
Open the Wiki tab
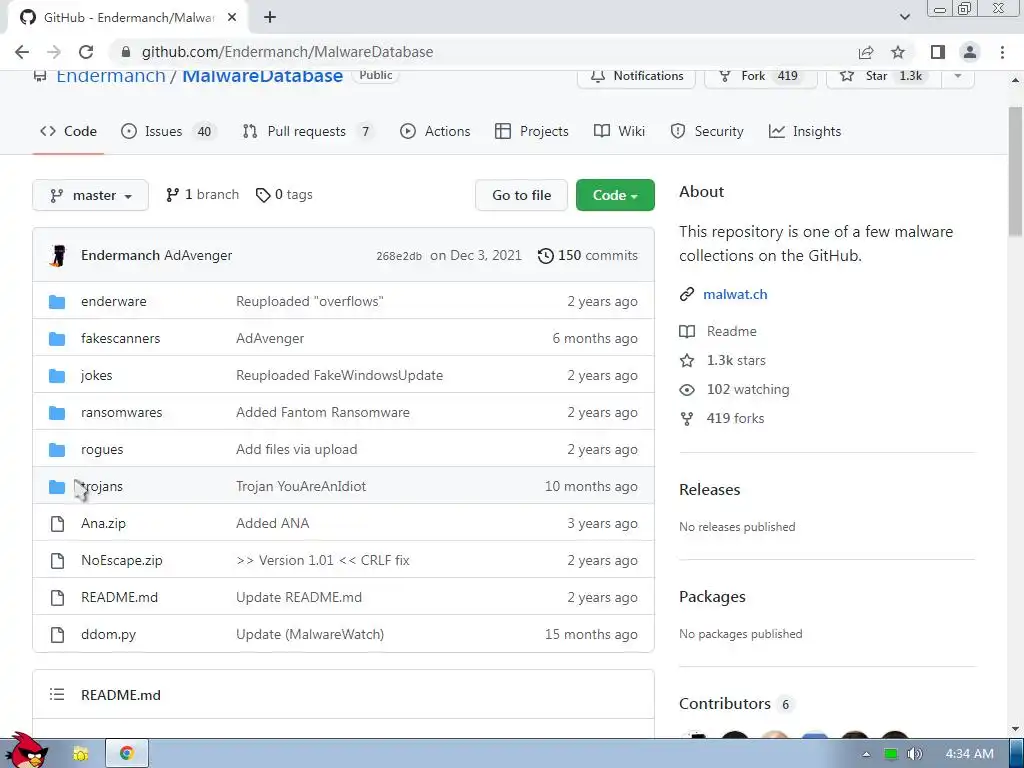click(x=619, y=131)
